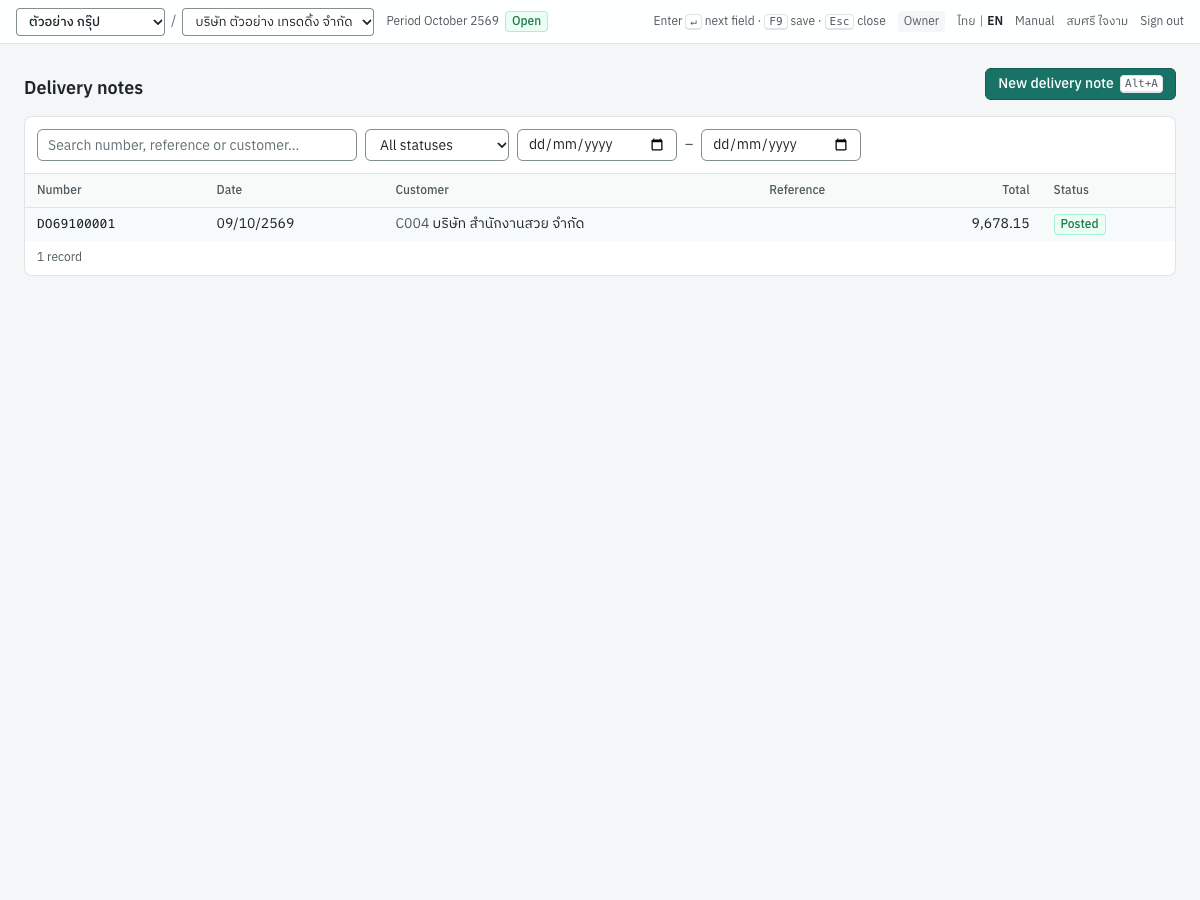
Task: Expand the All statuses filter
Action: [x=437, y=145]
